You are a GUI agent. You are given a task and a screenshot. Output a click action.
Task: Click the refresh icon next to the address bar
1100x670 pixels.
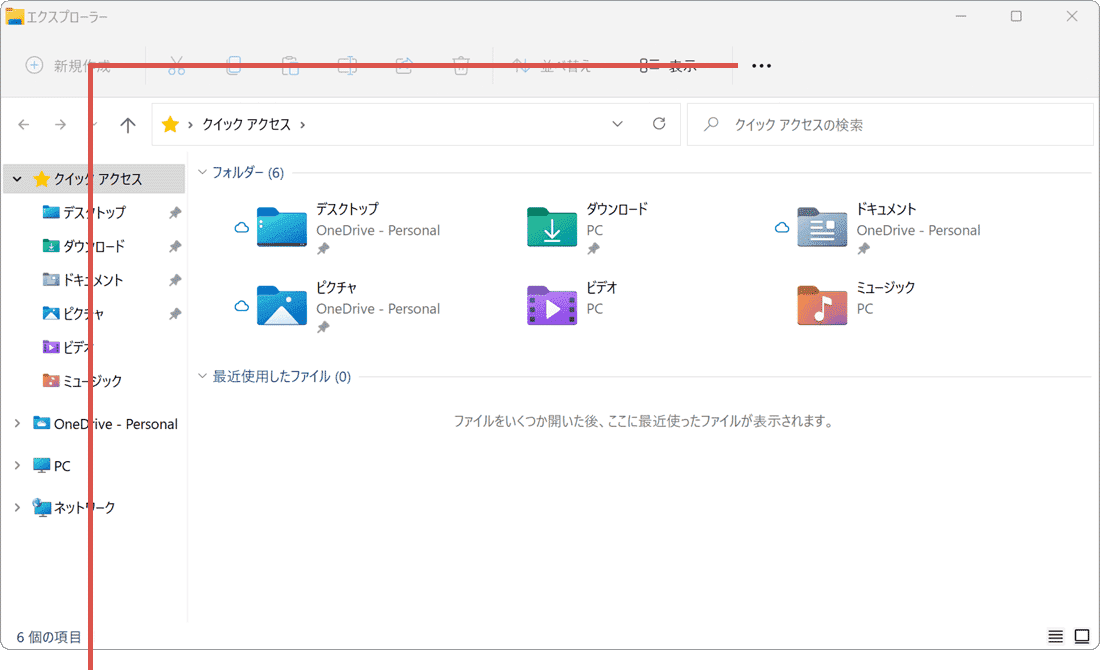tap(659, 124)
